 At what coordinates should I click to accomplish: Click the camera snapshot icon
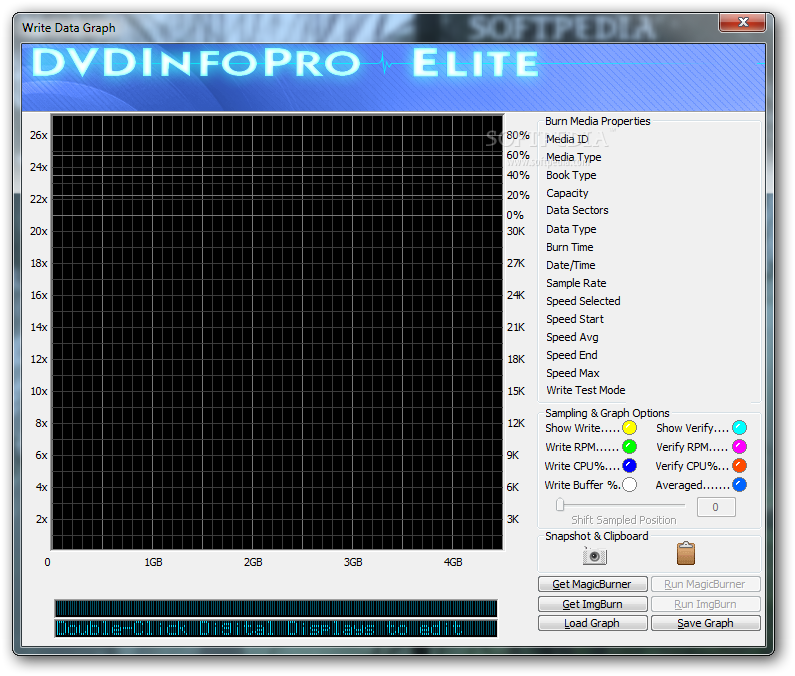point(595,555)
